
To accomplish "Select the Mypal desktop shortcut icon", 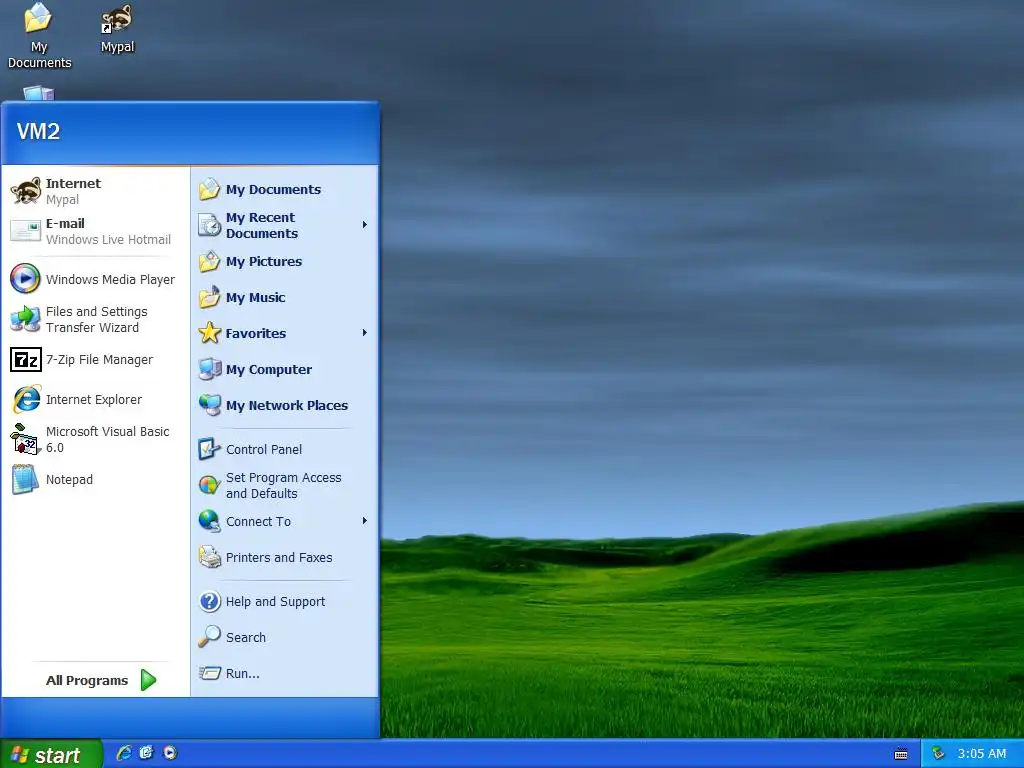I will 117,19.
